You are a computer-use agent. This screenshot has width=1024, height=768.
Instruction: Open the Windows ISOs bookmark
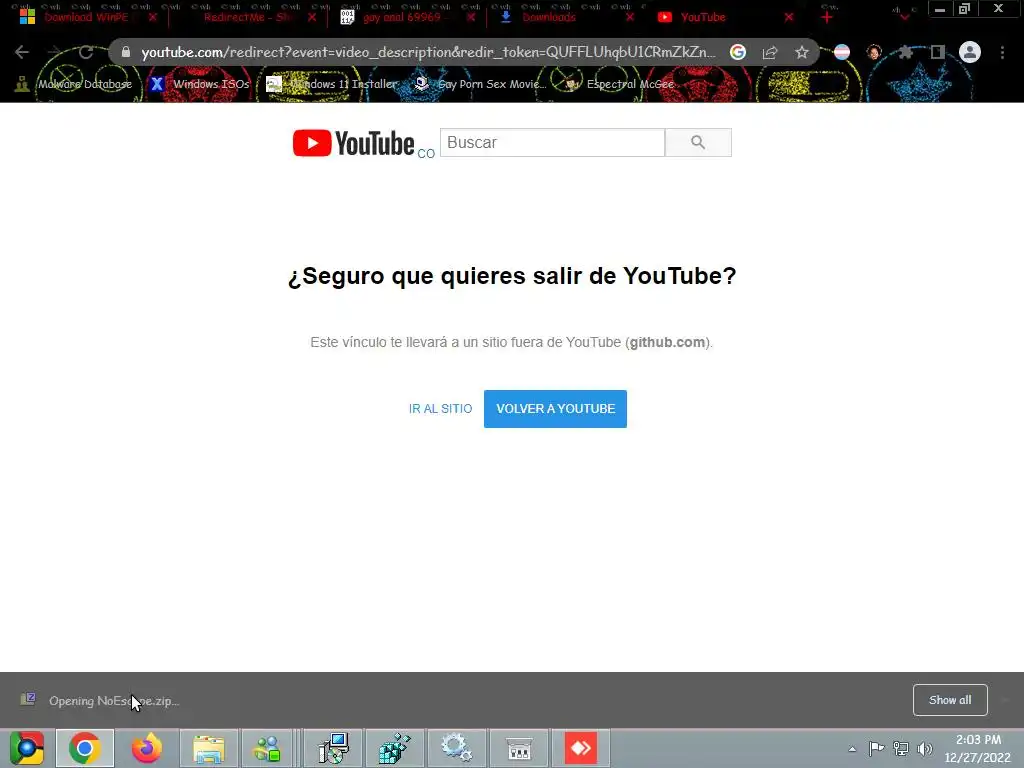tap(200, 84)
